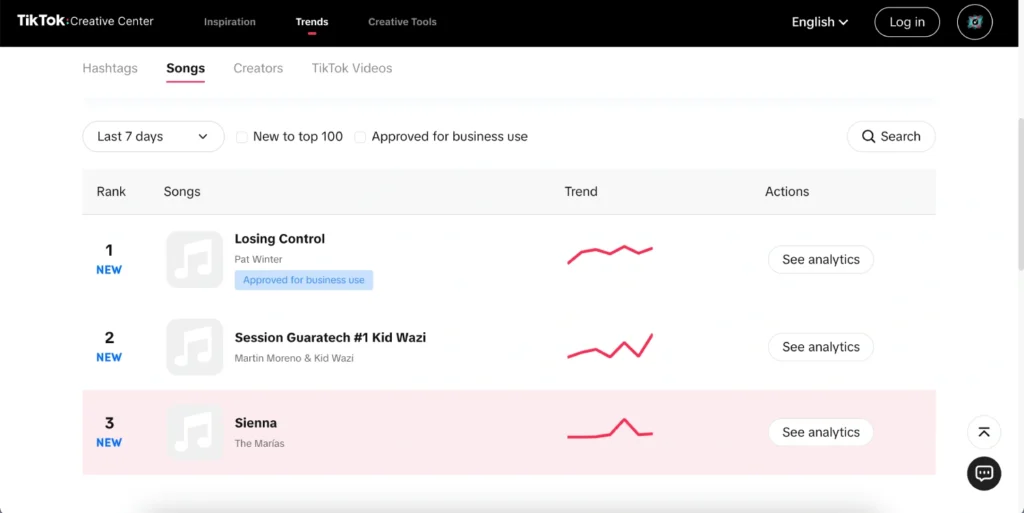Click the page vertical scrollbar

pos(1021,193)
